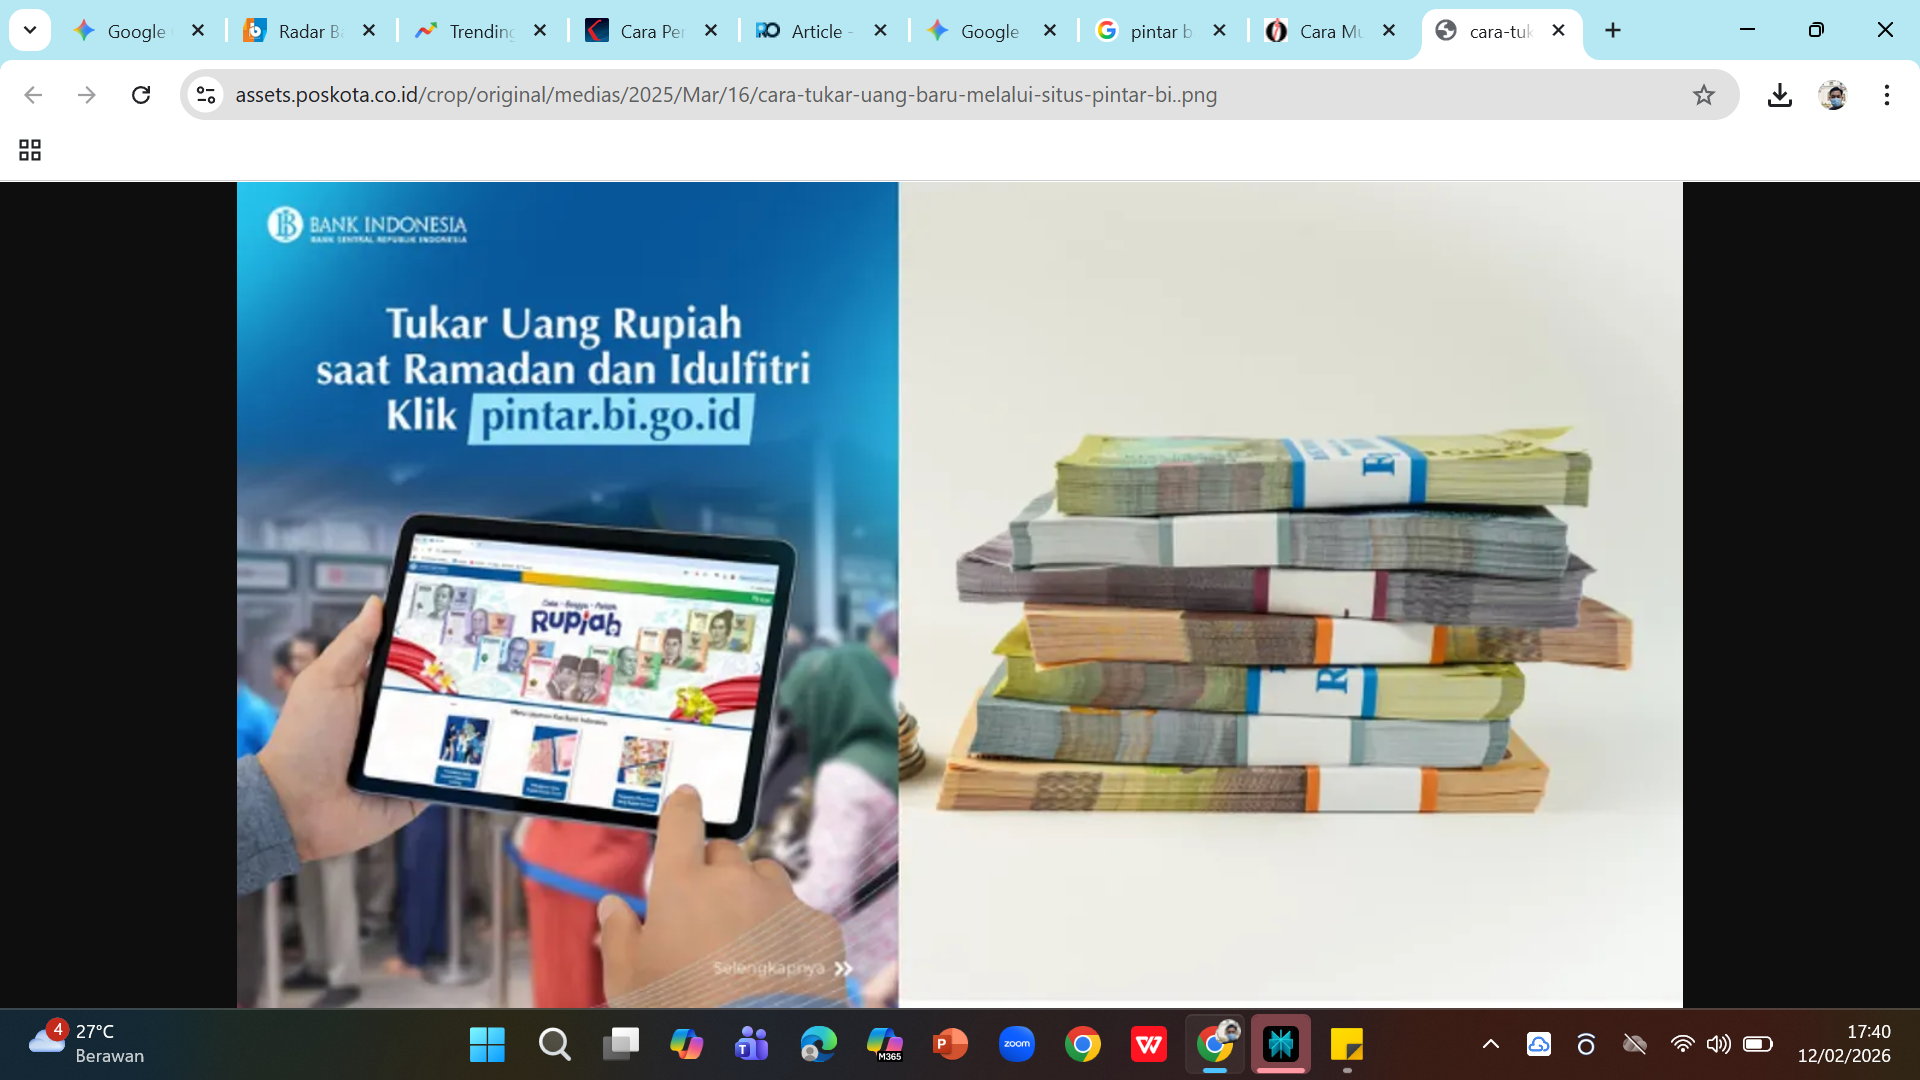The height and width of the screenshot is (1080, 1920).
Task: Open Microsoft Edge from taskbar
Action: click(x=818, y=1045)
